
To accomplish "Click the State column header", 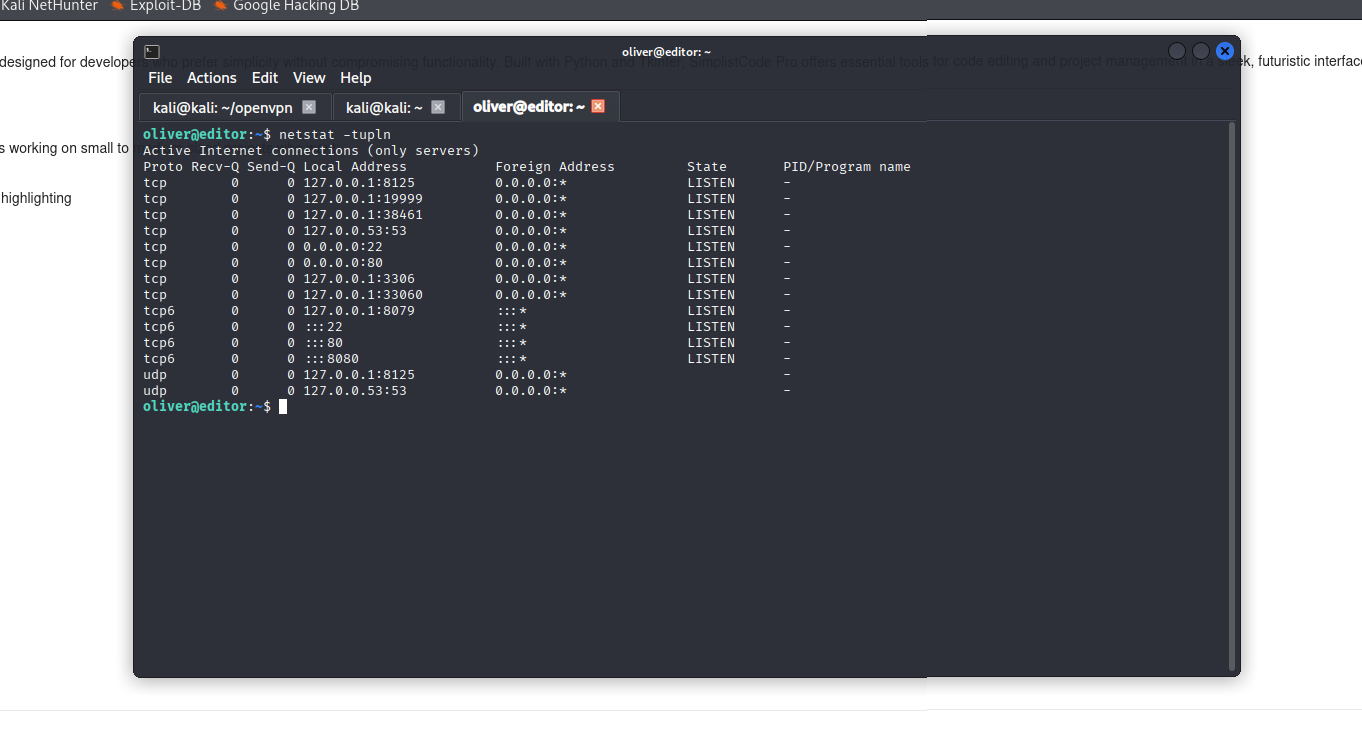I will pyautogui.click(x=707, y=167).
